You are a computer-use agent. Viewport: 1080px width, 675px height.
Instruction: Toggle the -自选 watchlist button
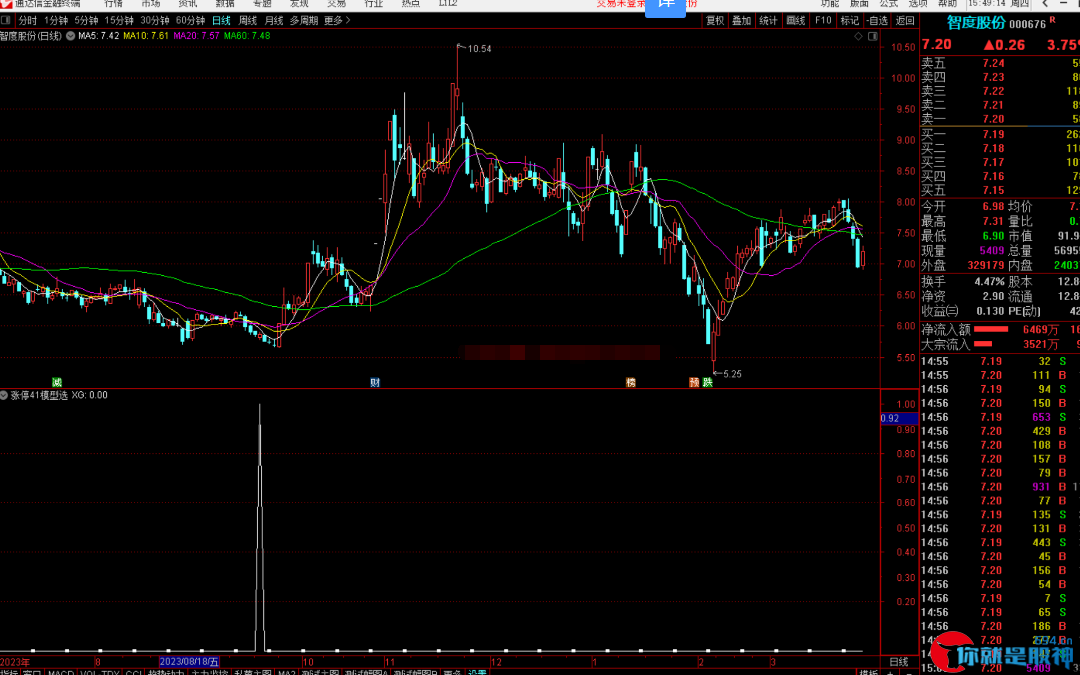pyautogui.click(x=878, y=21)
